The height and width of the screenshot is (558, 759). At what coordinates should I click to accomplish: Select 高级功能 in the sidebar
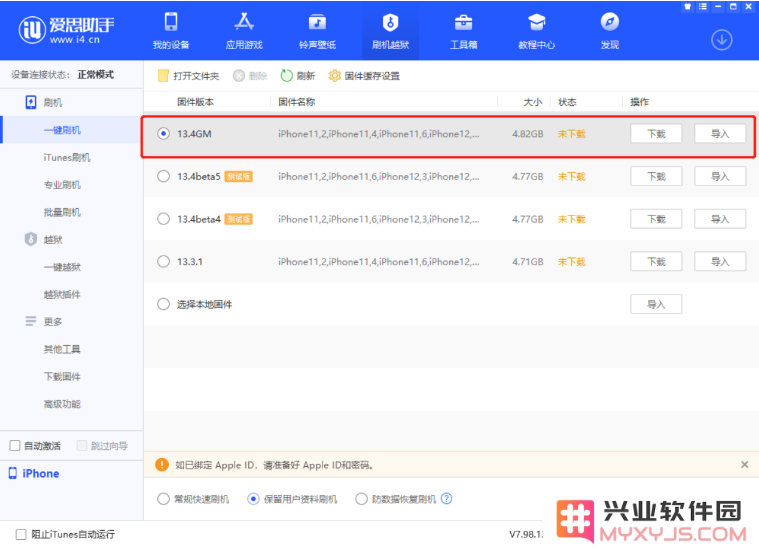click(62, 404)
